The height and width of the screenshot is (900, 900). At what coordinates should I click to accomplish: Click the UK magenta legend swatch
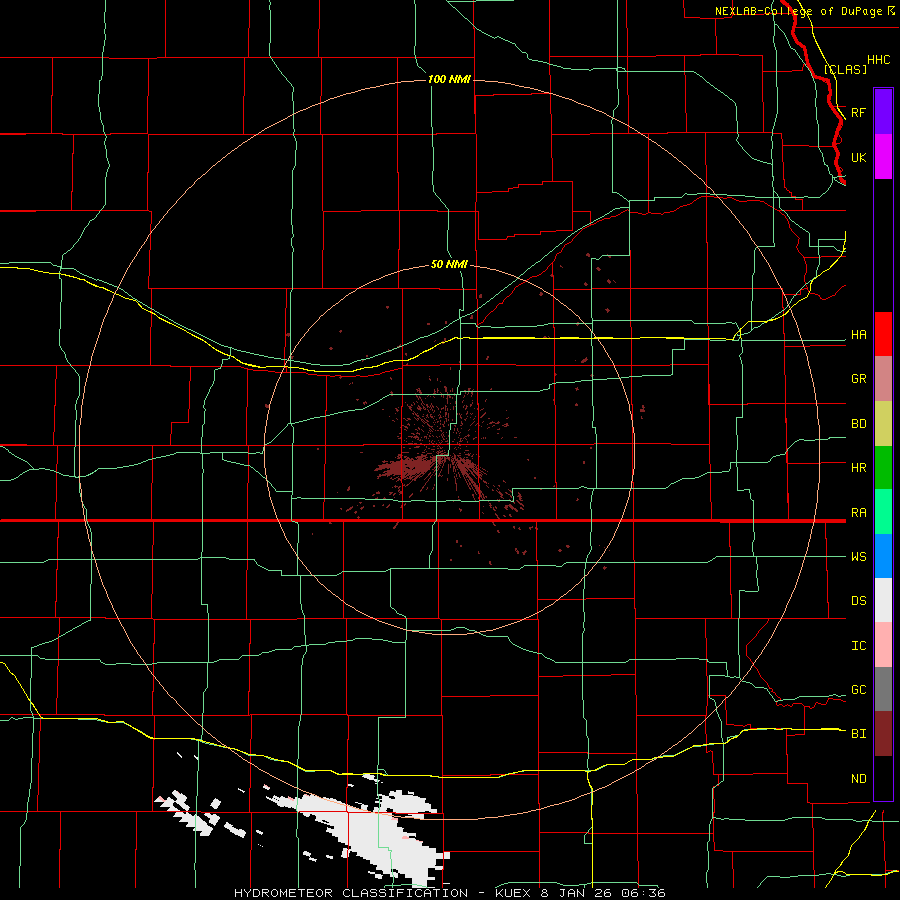883,157
